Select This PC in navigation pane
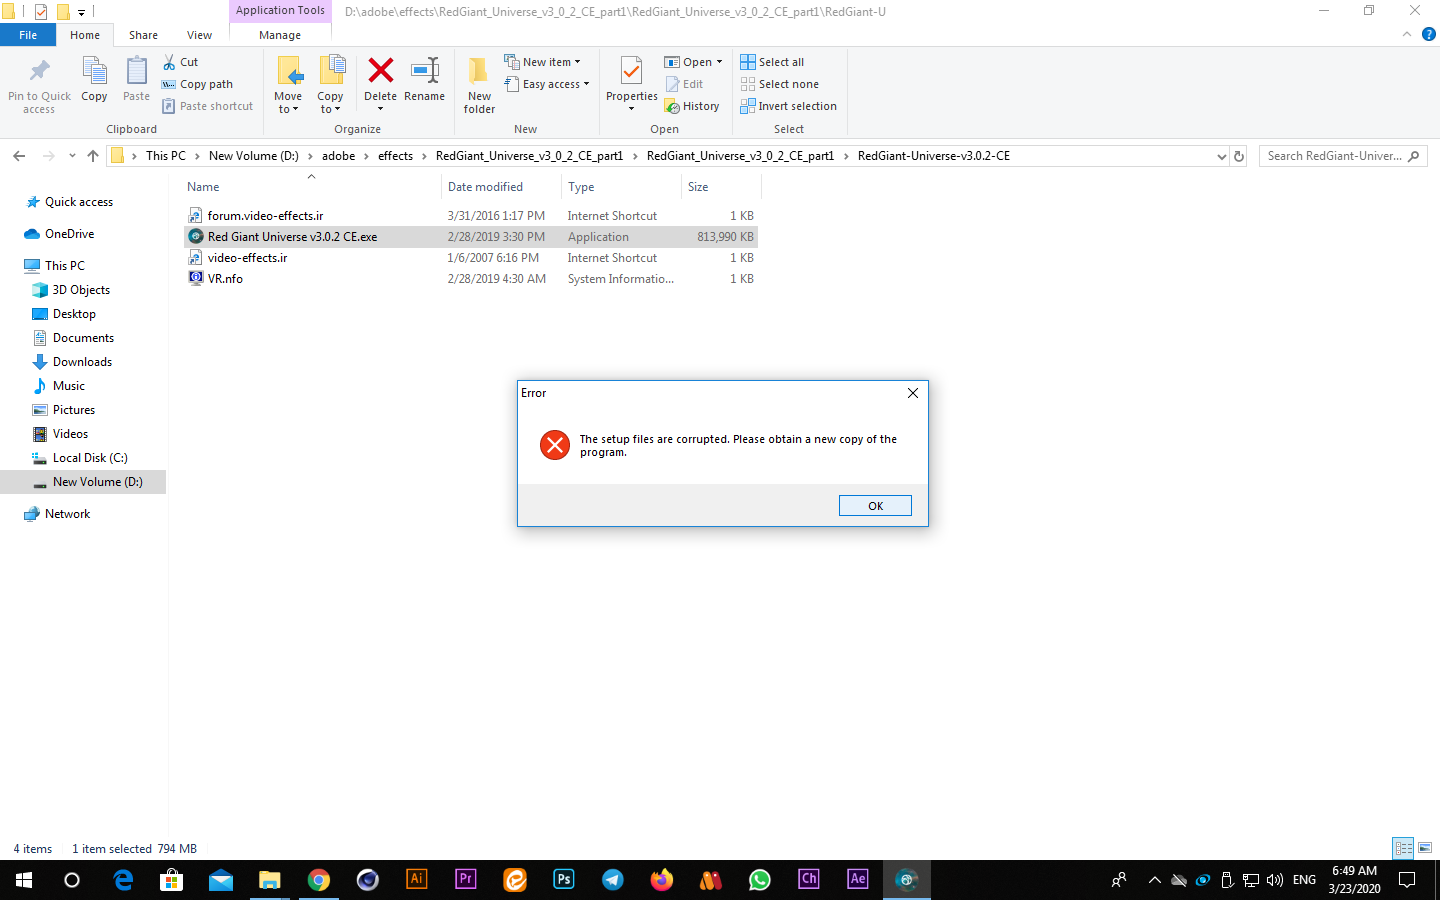 [65, 266]
